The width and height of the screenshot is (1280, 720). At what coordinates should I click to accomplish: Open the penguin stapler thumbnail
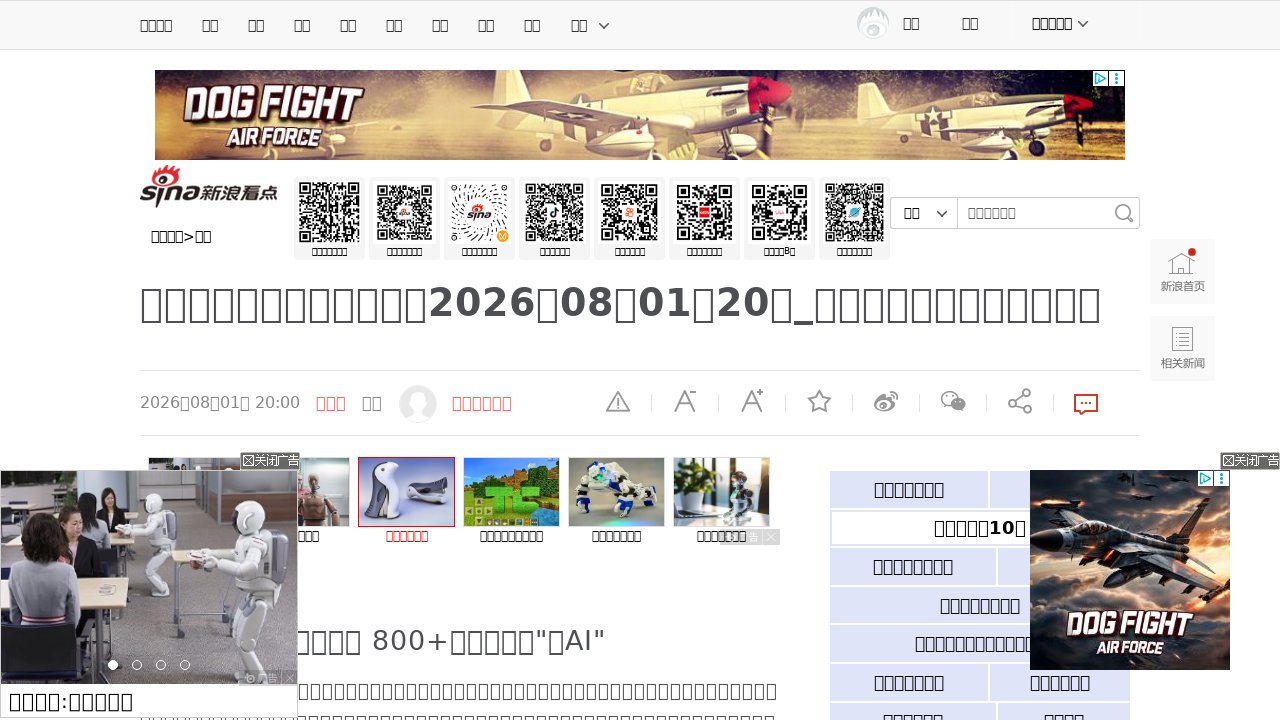coord(406,492)
